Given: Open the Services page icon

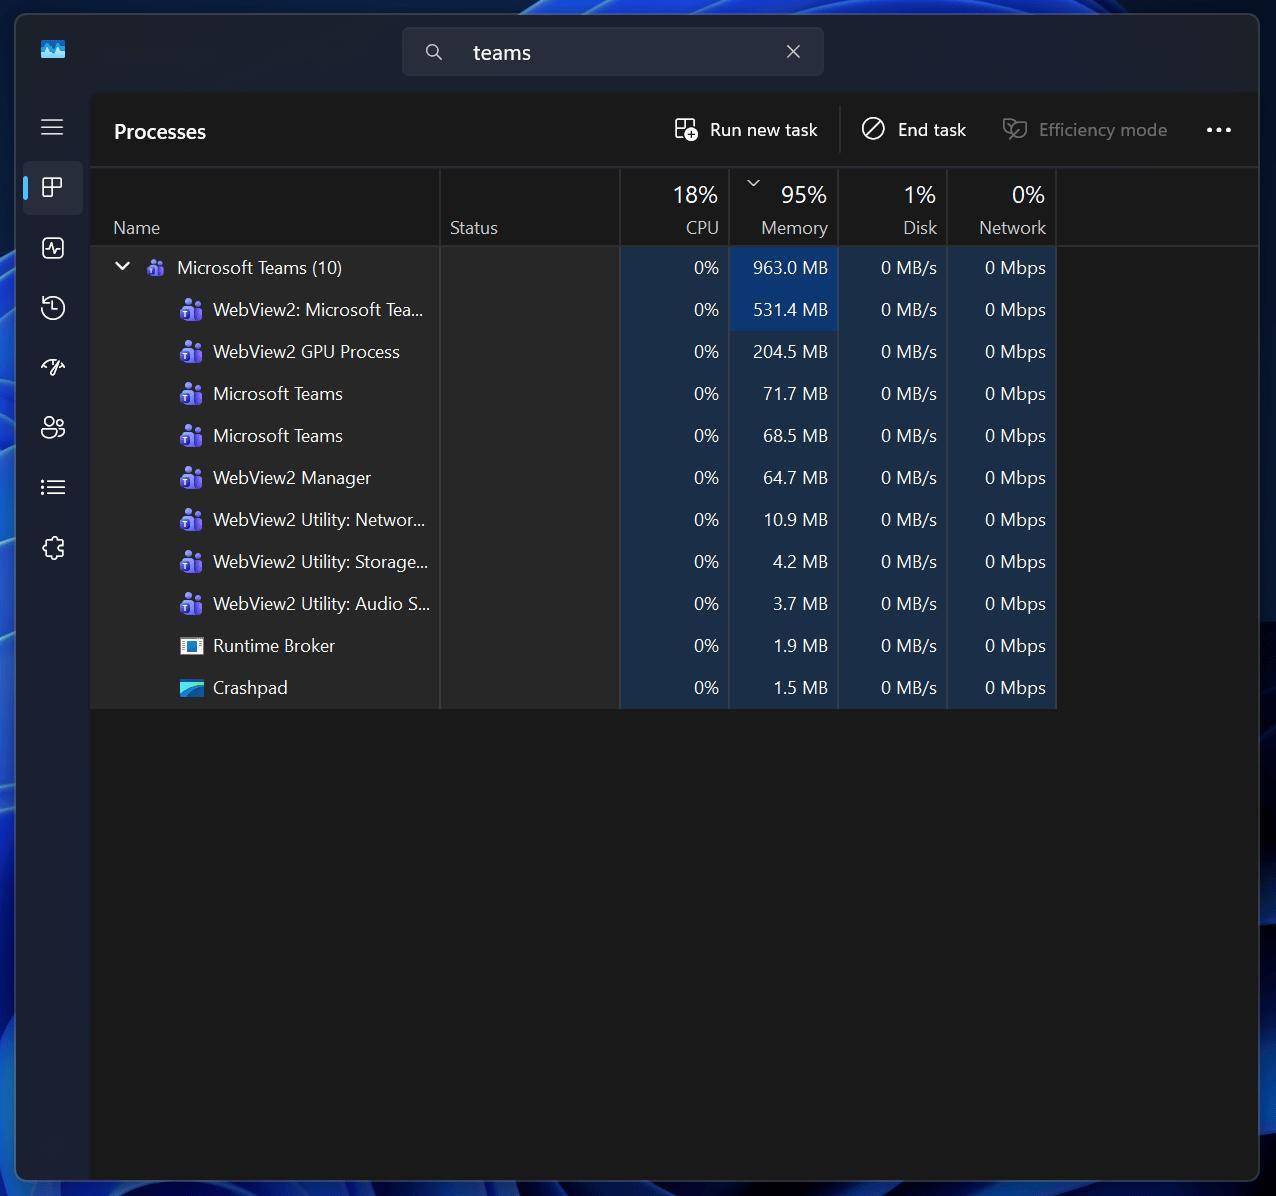Looking at the screenshot, I should [53, 548].
